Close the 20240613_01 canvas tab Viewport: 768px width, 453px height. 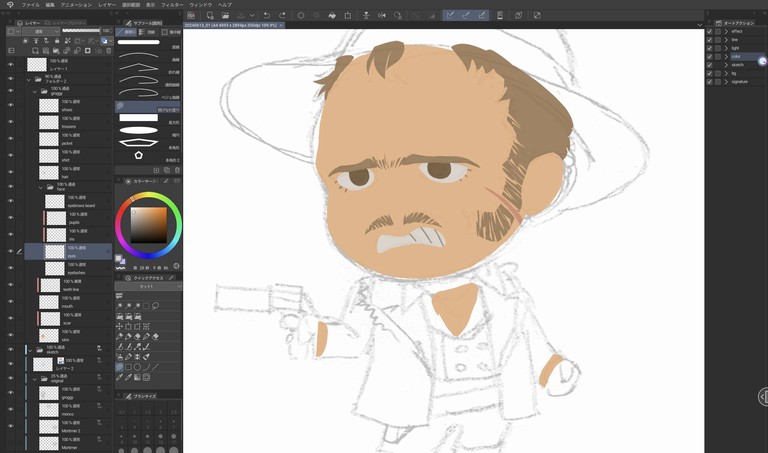281,25
